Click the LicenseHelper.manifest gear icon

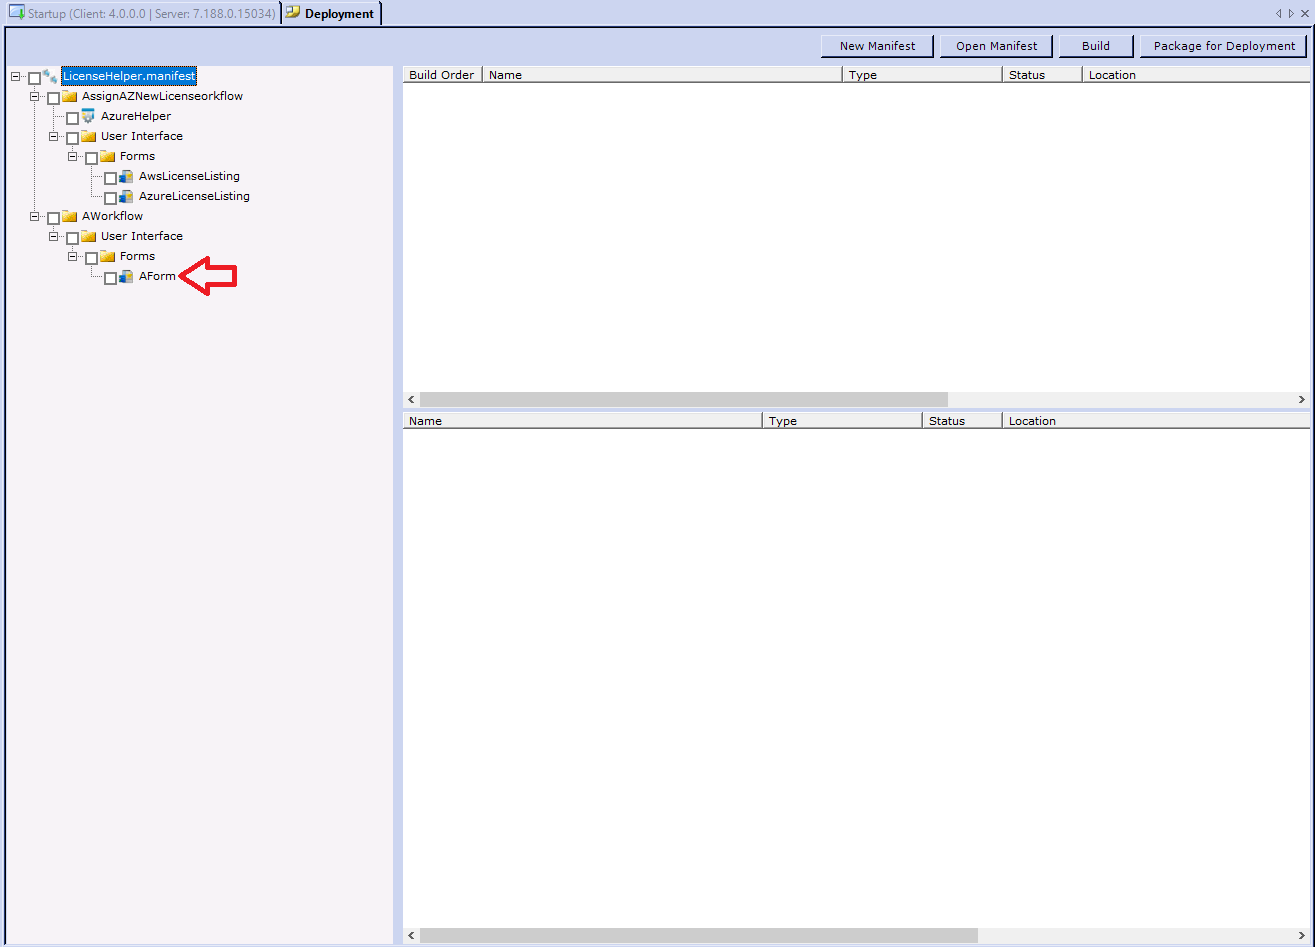point(50,76)
